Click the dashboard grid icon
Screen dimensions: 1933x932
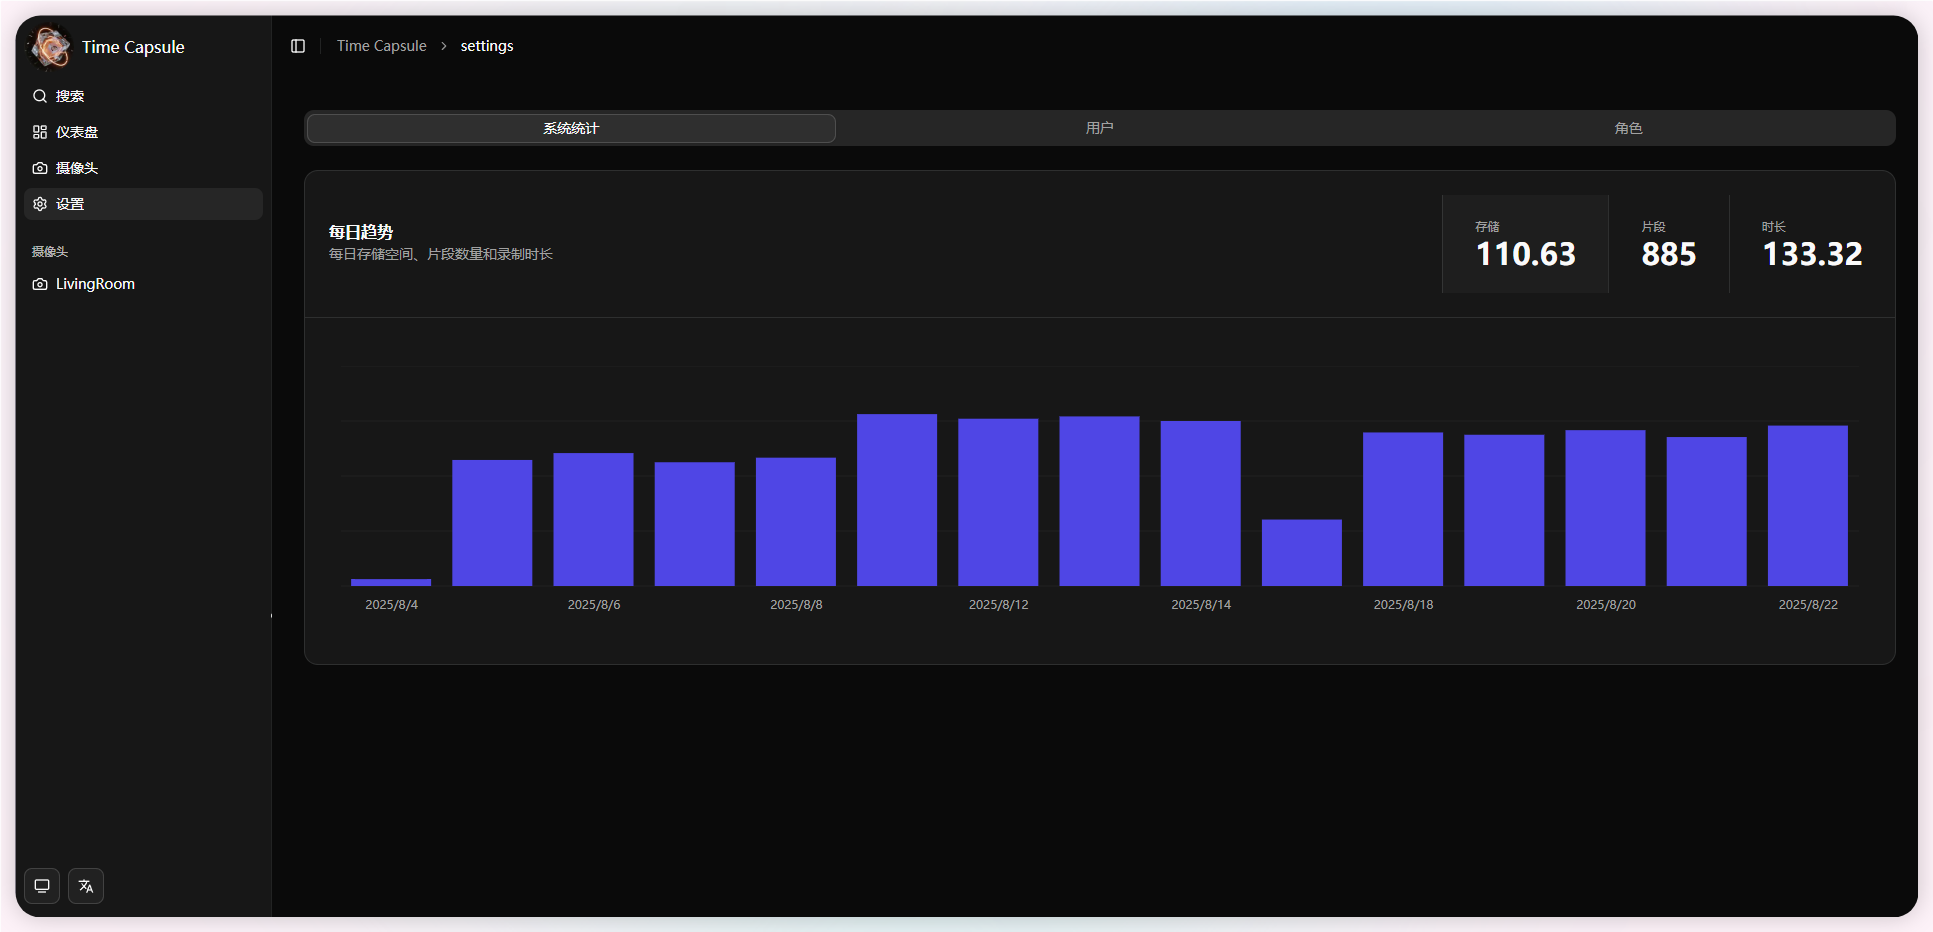point(40,132)
